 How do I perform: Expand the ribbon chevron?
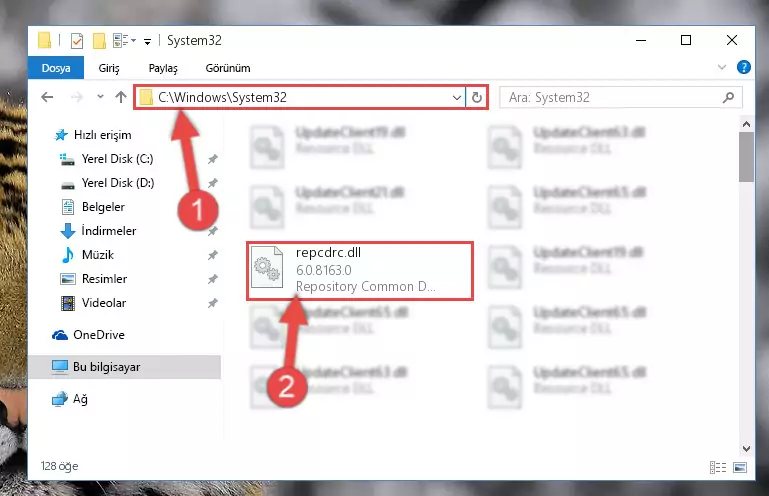click(722, 67)
